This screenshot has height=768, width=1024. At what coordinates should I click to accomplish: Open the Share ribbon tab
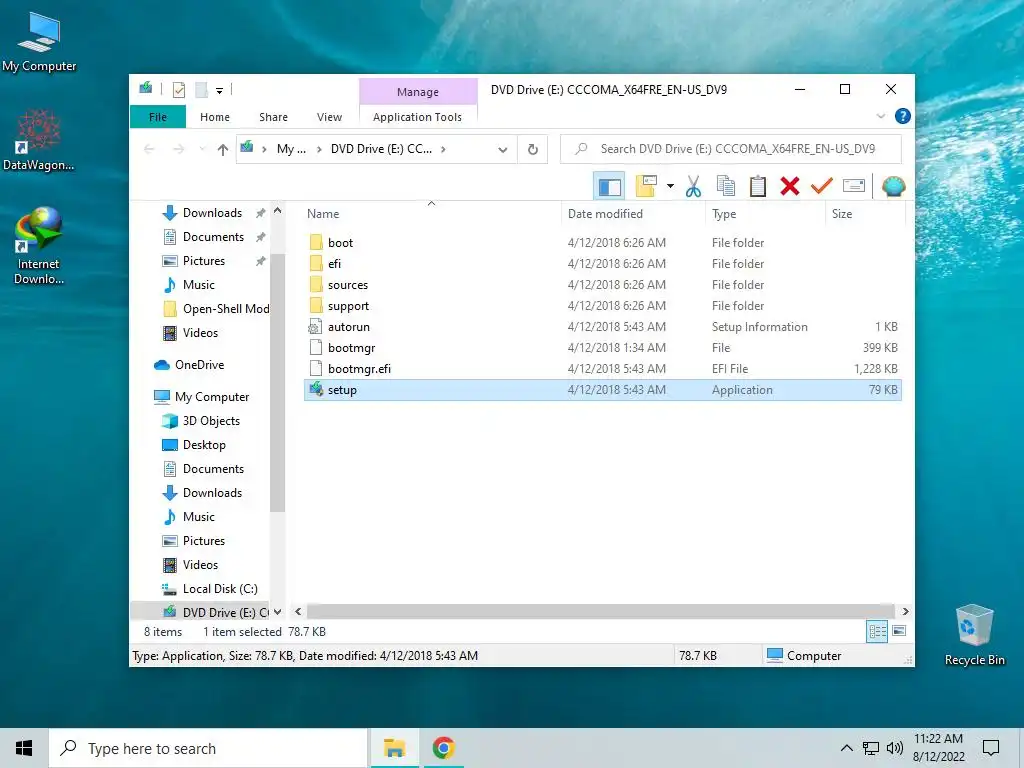(273, 117)
